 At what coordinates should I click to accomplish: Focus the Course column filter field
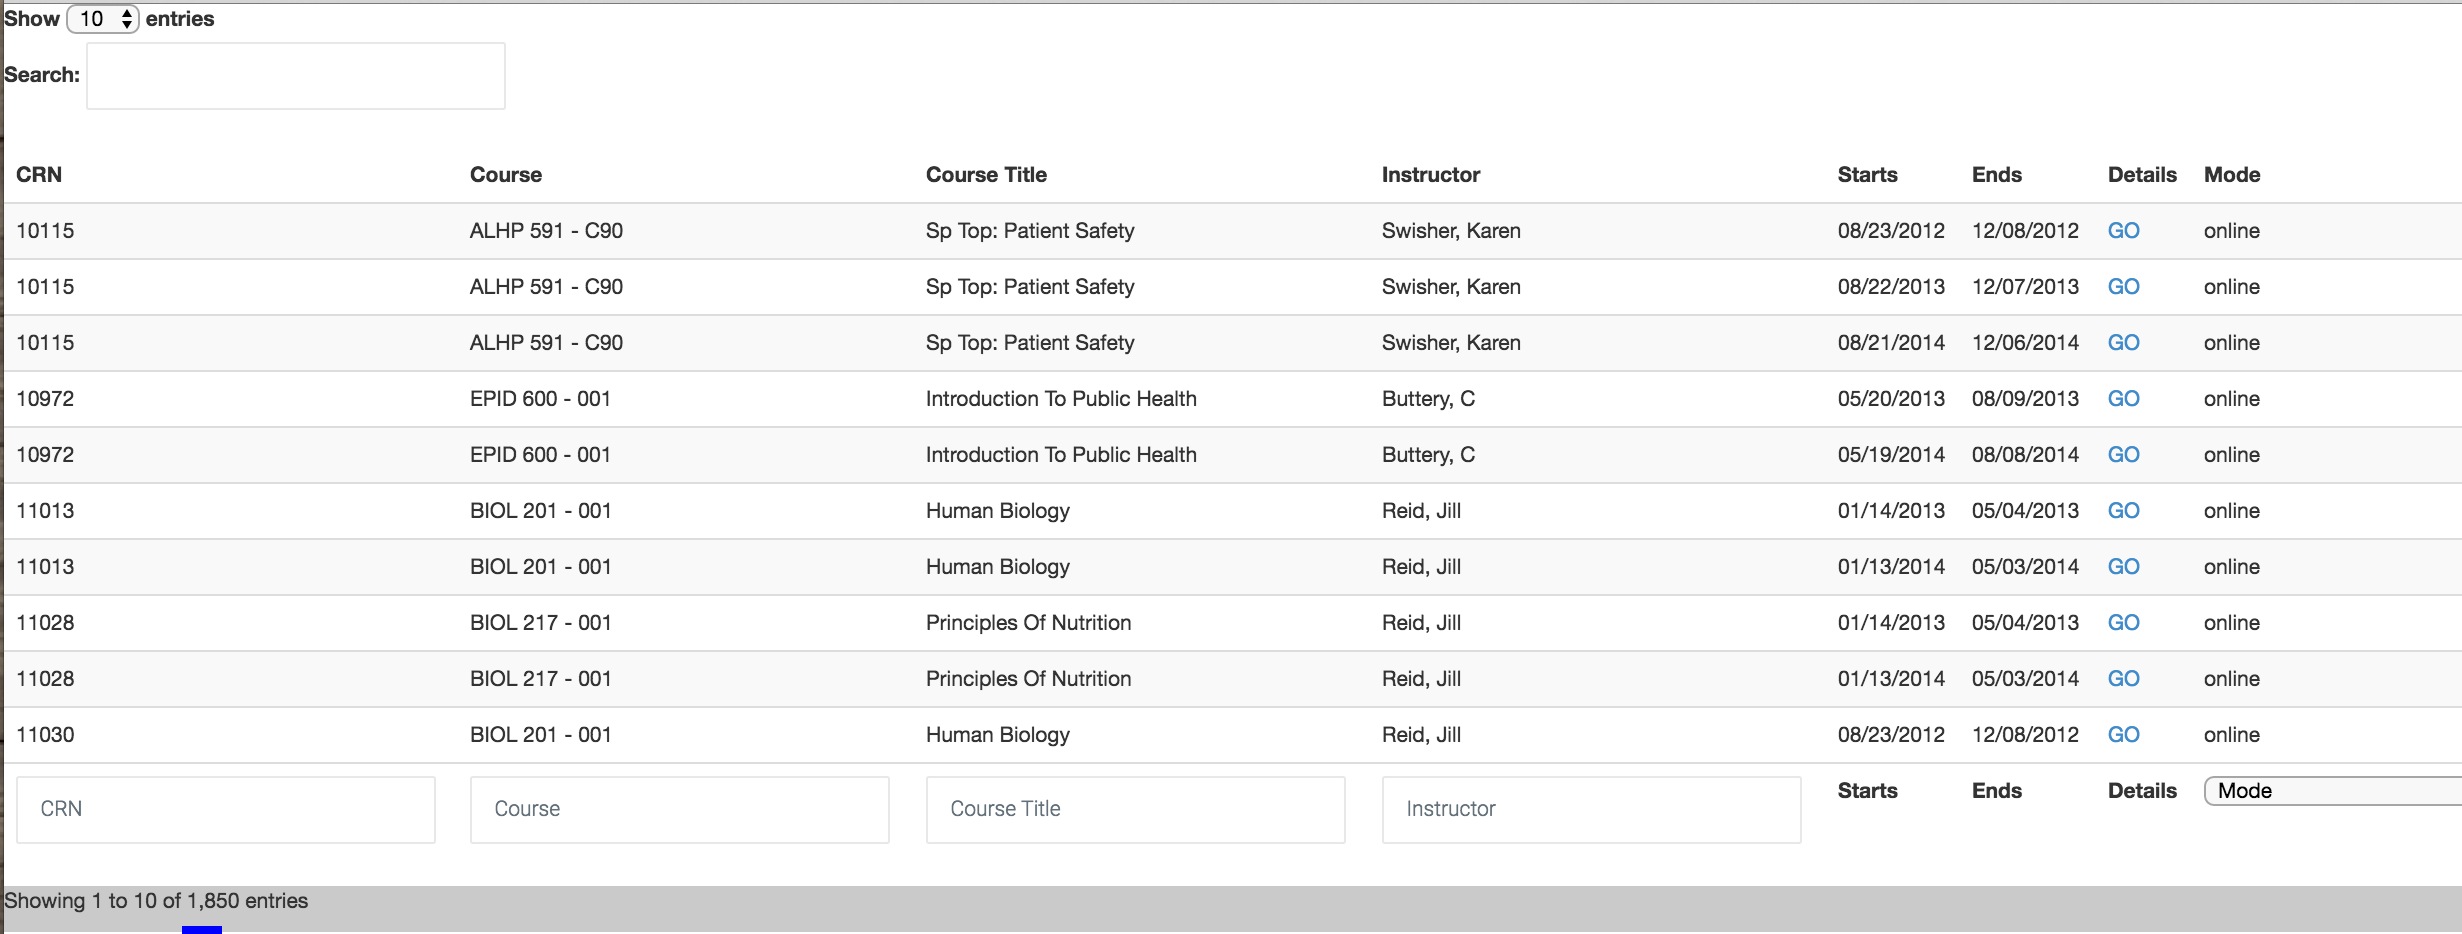click(x=679, y=809)
